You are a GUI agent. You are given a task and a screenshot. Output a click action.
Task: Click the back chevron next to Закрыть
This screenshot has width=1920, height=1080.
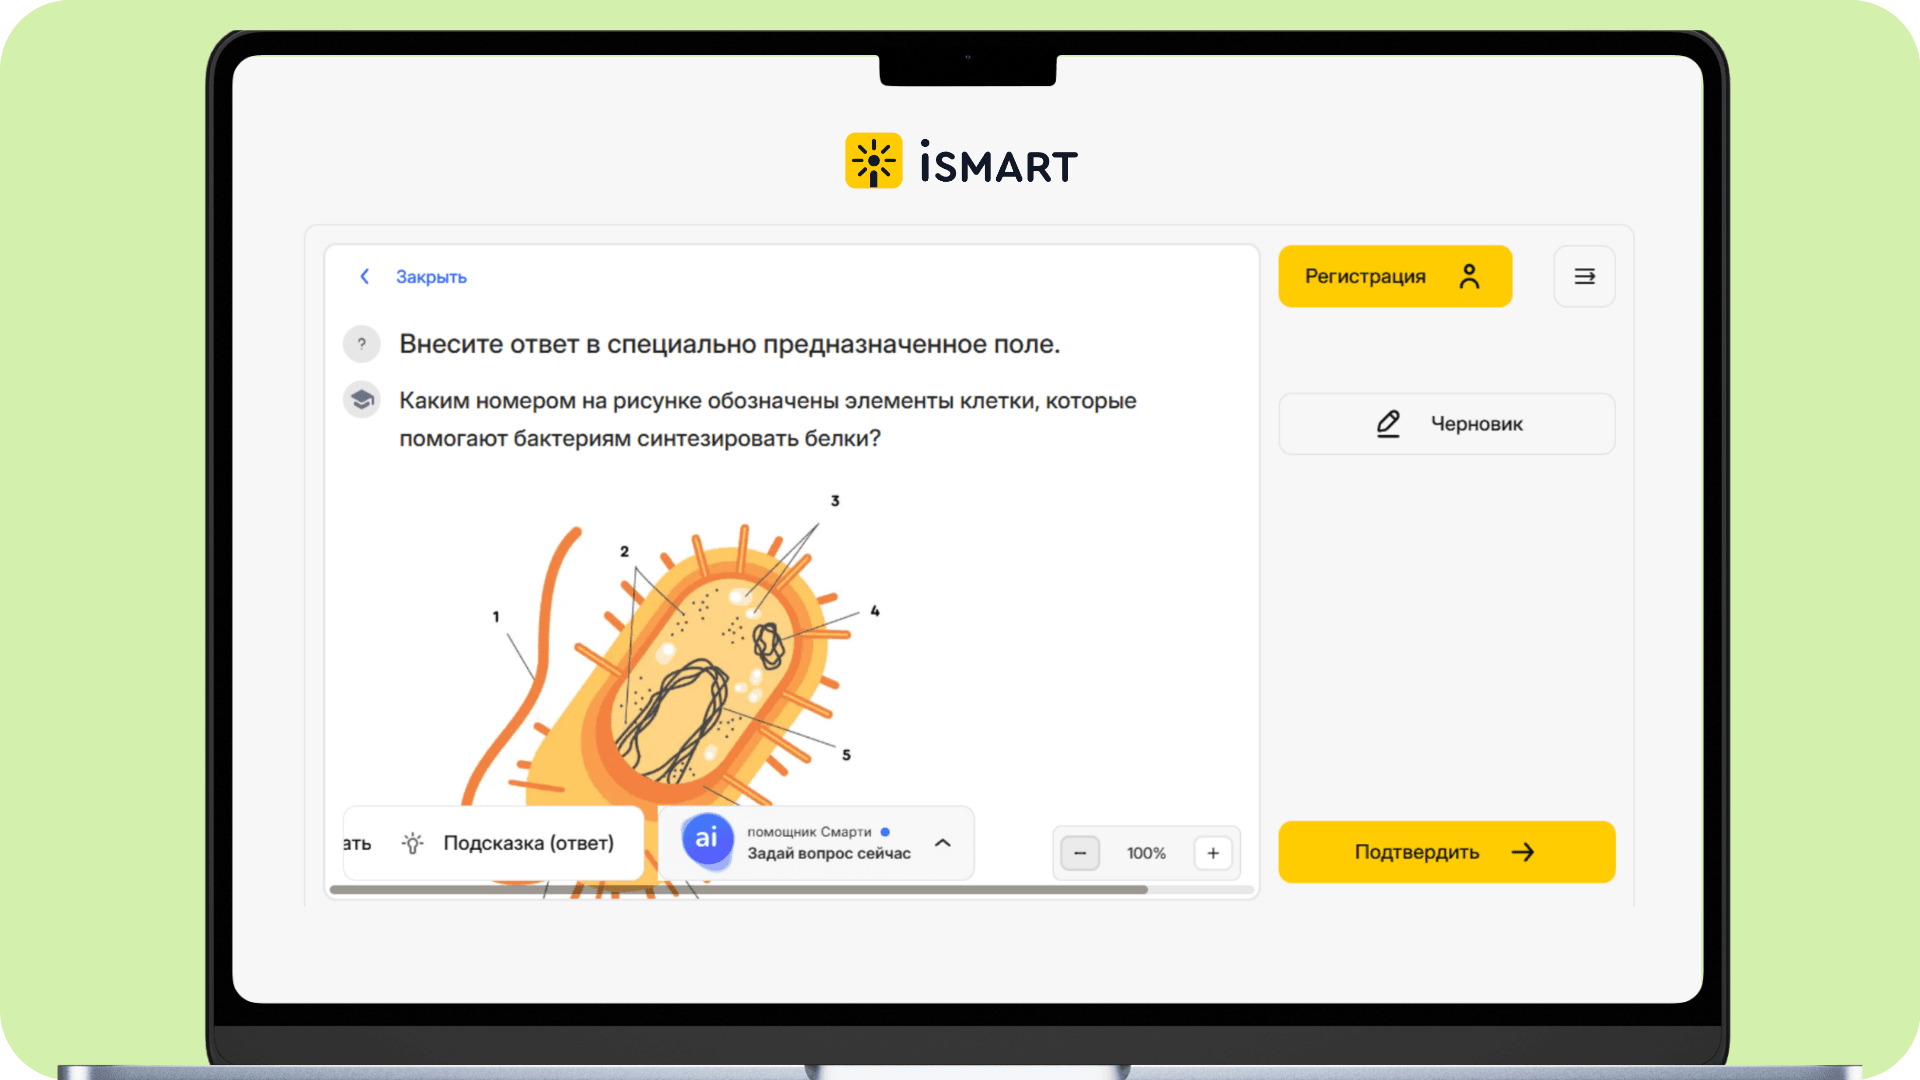click(365, 277)
